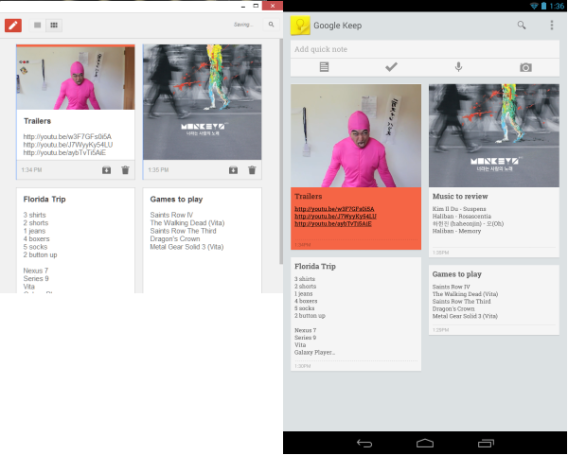Image resolution: width=568 pixels, height=455 pixels.
Task: Tap the 1:36 status bar clock
Action: click(556, 6)
